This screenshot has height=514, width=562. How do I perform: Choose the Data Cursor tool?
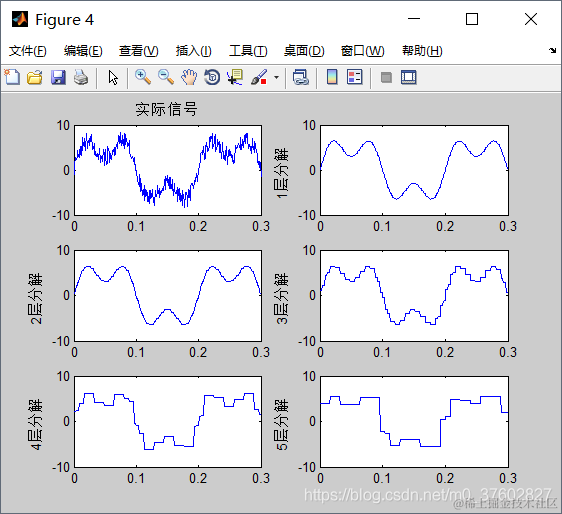point(235,77)
